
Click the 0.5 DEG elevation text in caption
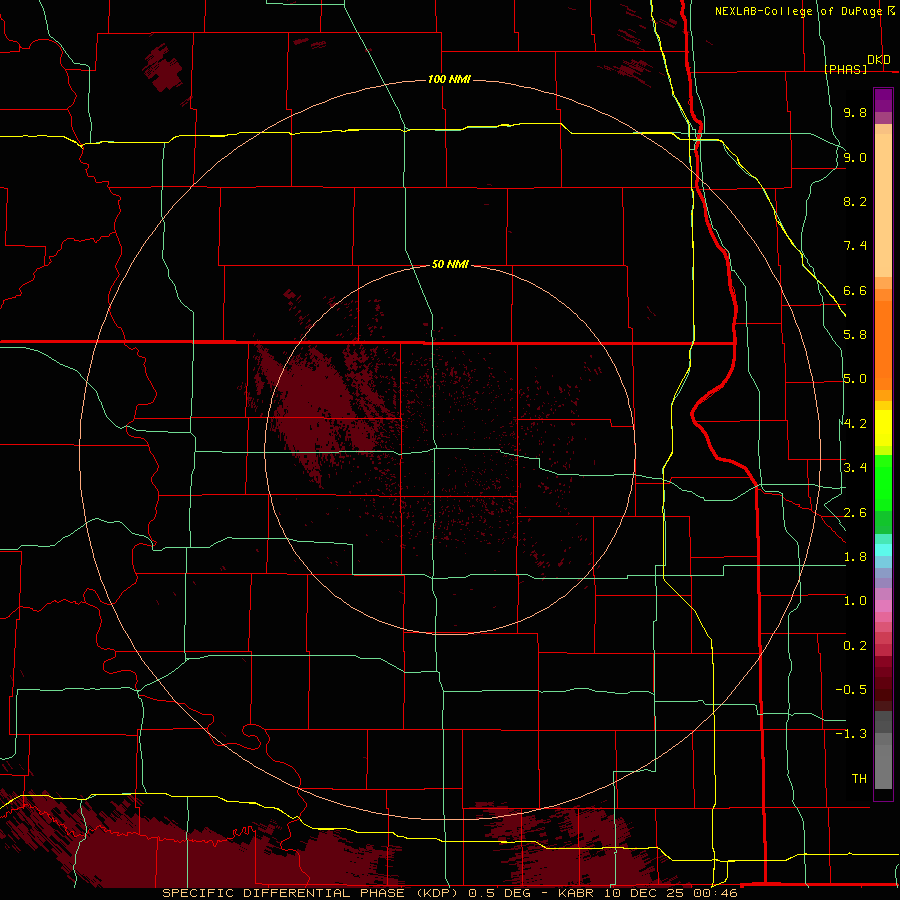pos(499,893)
